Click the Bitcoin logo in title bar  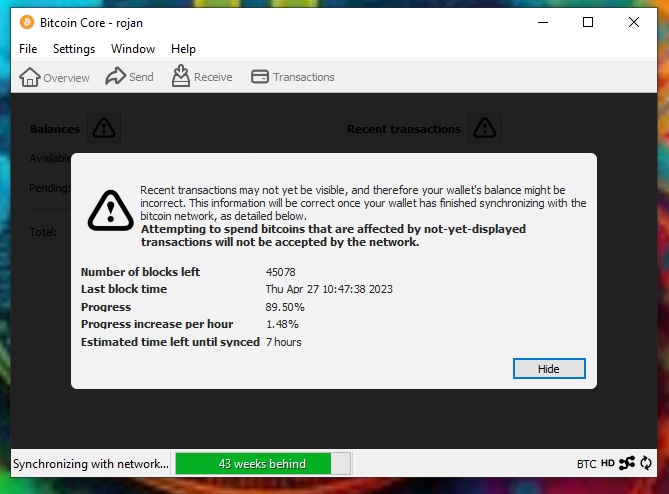coord(27,22)
